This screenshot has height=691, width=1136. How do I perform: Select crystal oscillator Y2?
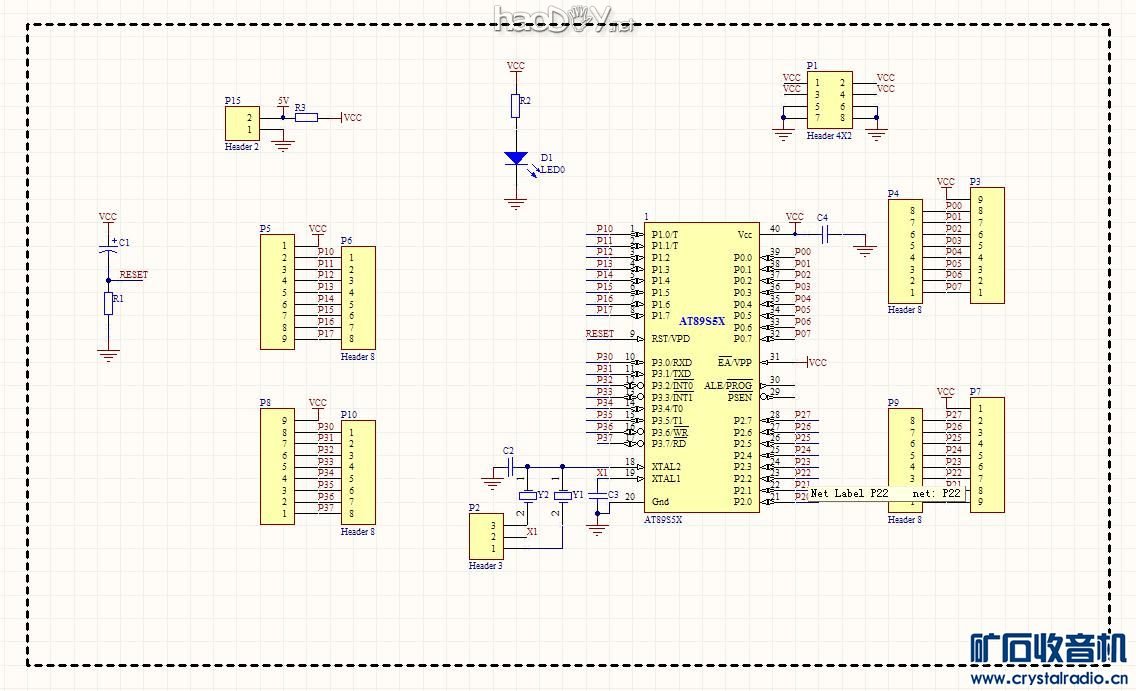pyautogui.click(x=527, y=496)
